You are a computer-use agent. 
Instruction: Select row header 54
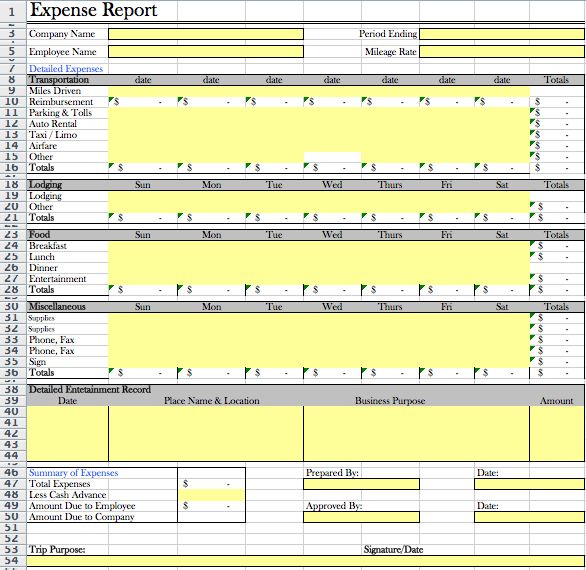[12, 561]
